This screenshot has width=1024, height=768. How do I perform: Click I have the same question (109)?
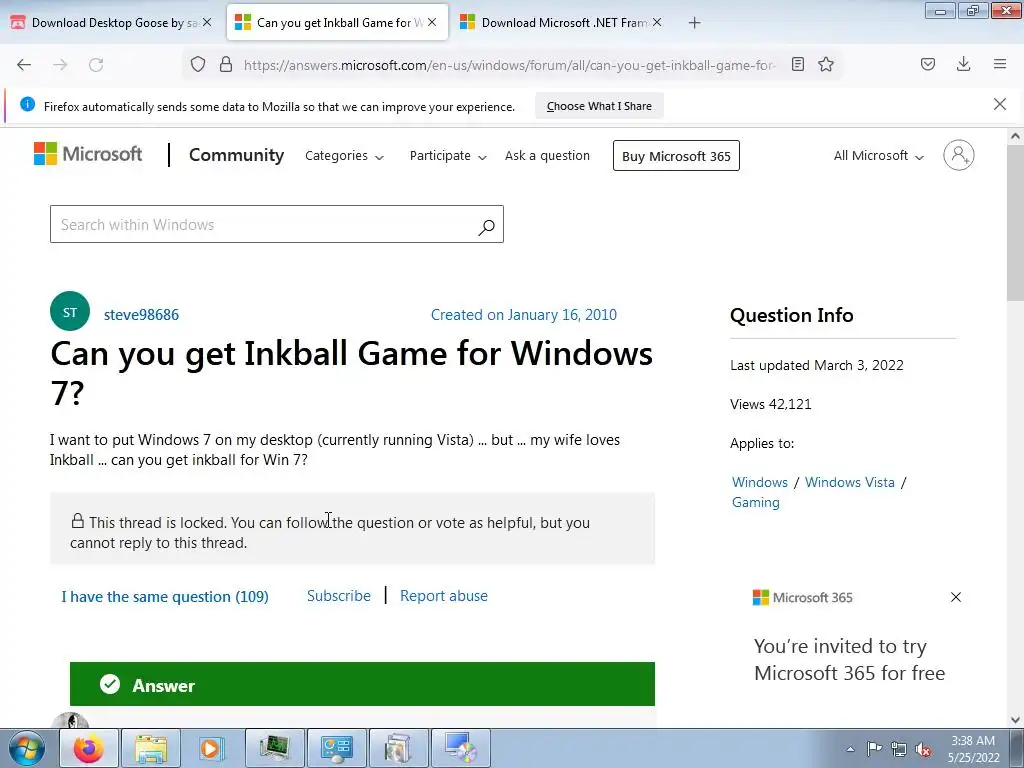point(165,597)
